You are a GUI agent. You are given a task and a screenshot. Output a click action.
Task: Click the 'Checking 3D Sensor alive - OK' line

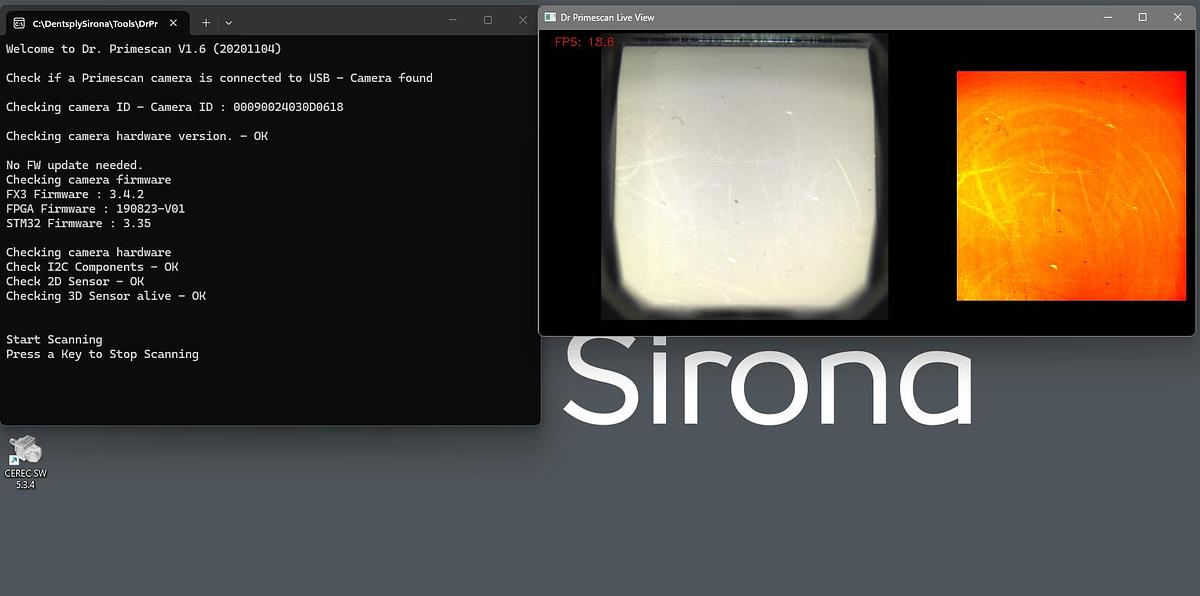pos(106,296)
